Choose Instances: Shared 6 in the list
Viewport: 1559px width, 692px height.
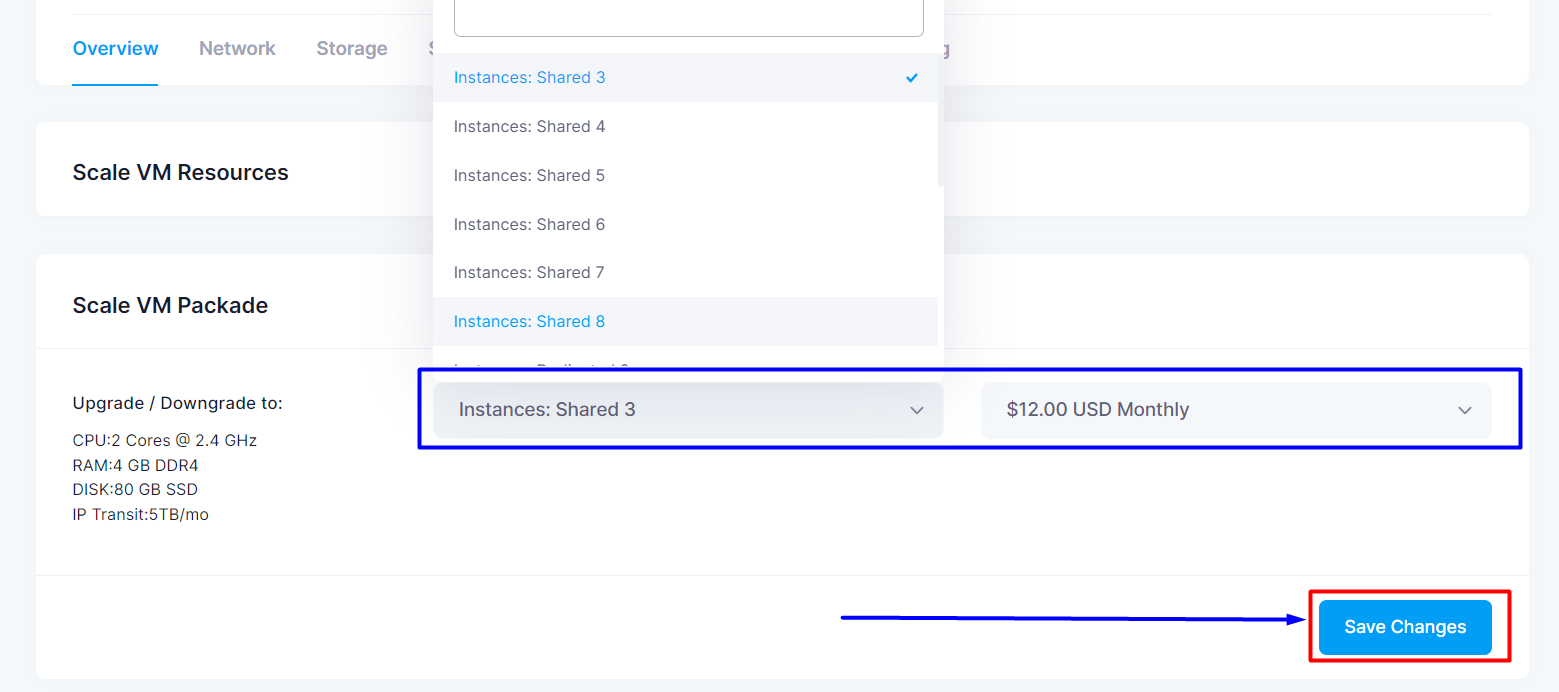point(685,224)
